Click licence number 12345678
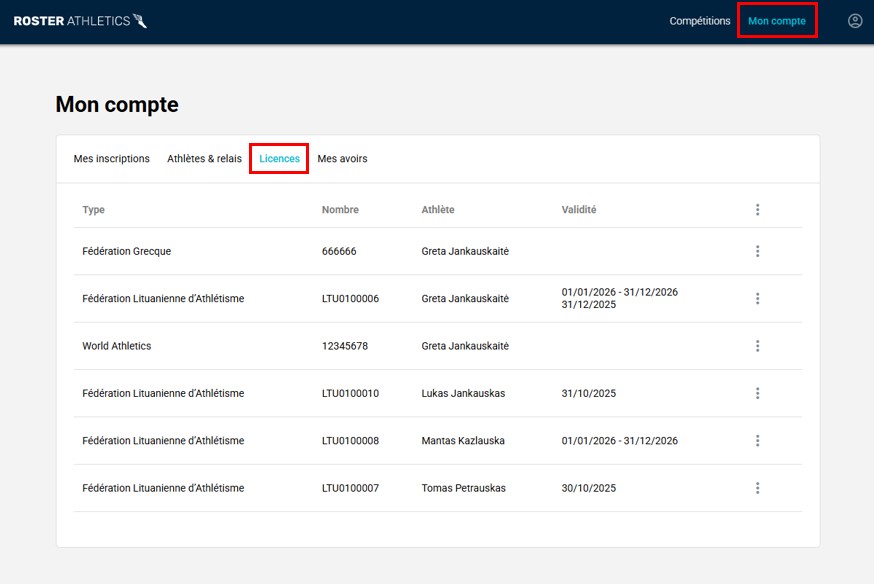This screenshot has height=584, width=874. (x=344, y=346)
